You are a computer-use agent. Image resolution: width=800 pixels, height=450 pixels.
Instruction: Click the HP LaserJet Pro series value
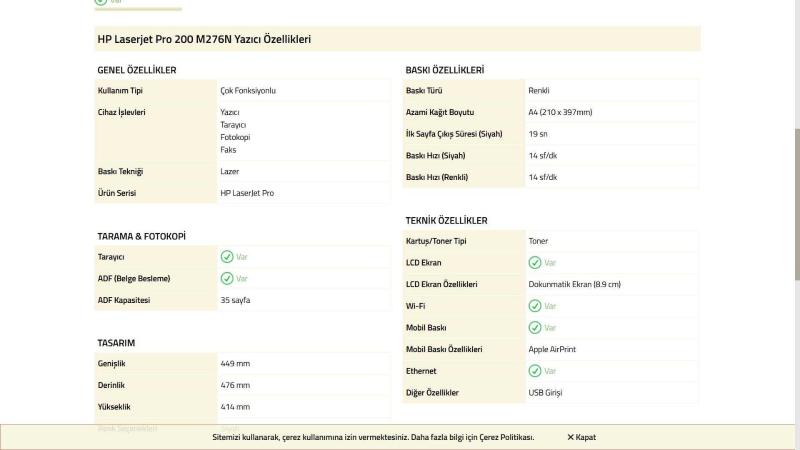pyautogui.click(x=247, y=193)
